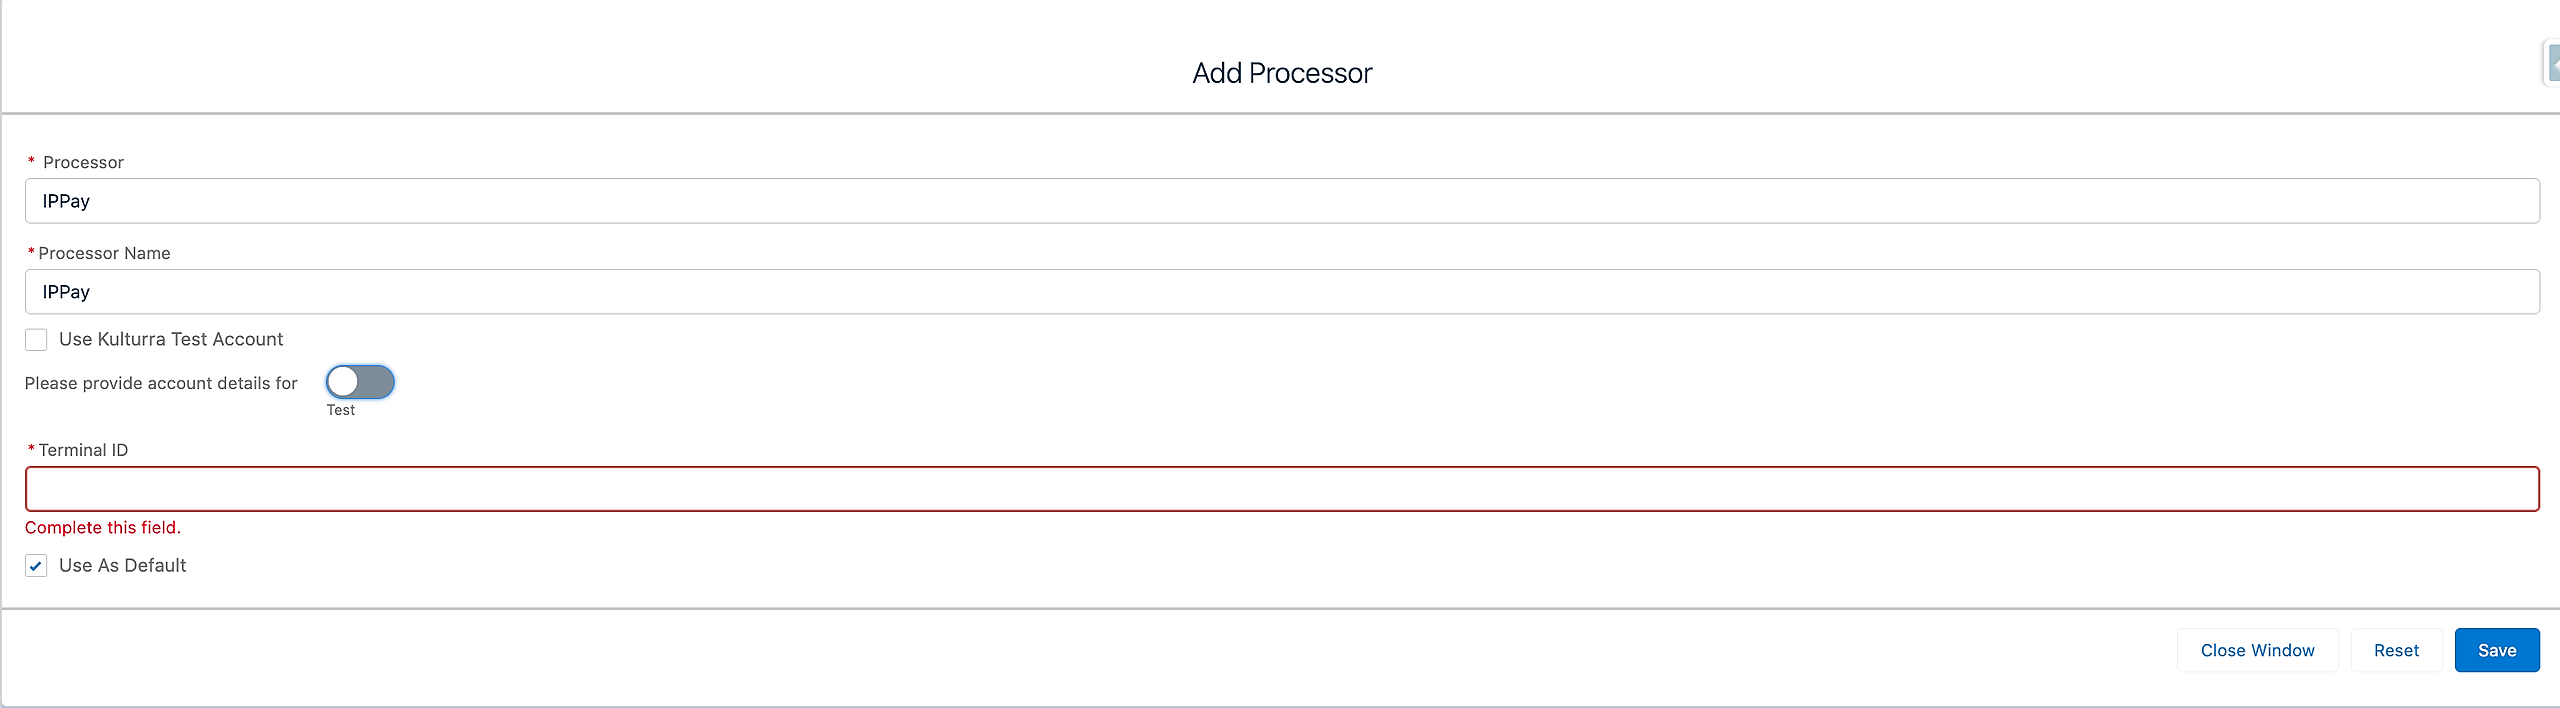This screenshot has height=708, width=2560.
Task: Click the sidebar collapse arrow icon
Action: (x=2553, y=65)
